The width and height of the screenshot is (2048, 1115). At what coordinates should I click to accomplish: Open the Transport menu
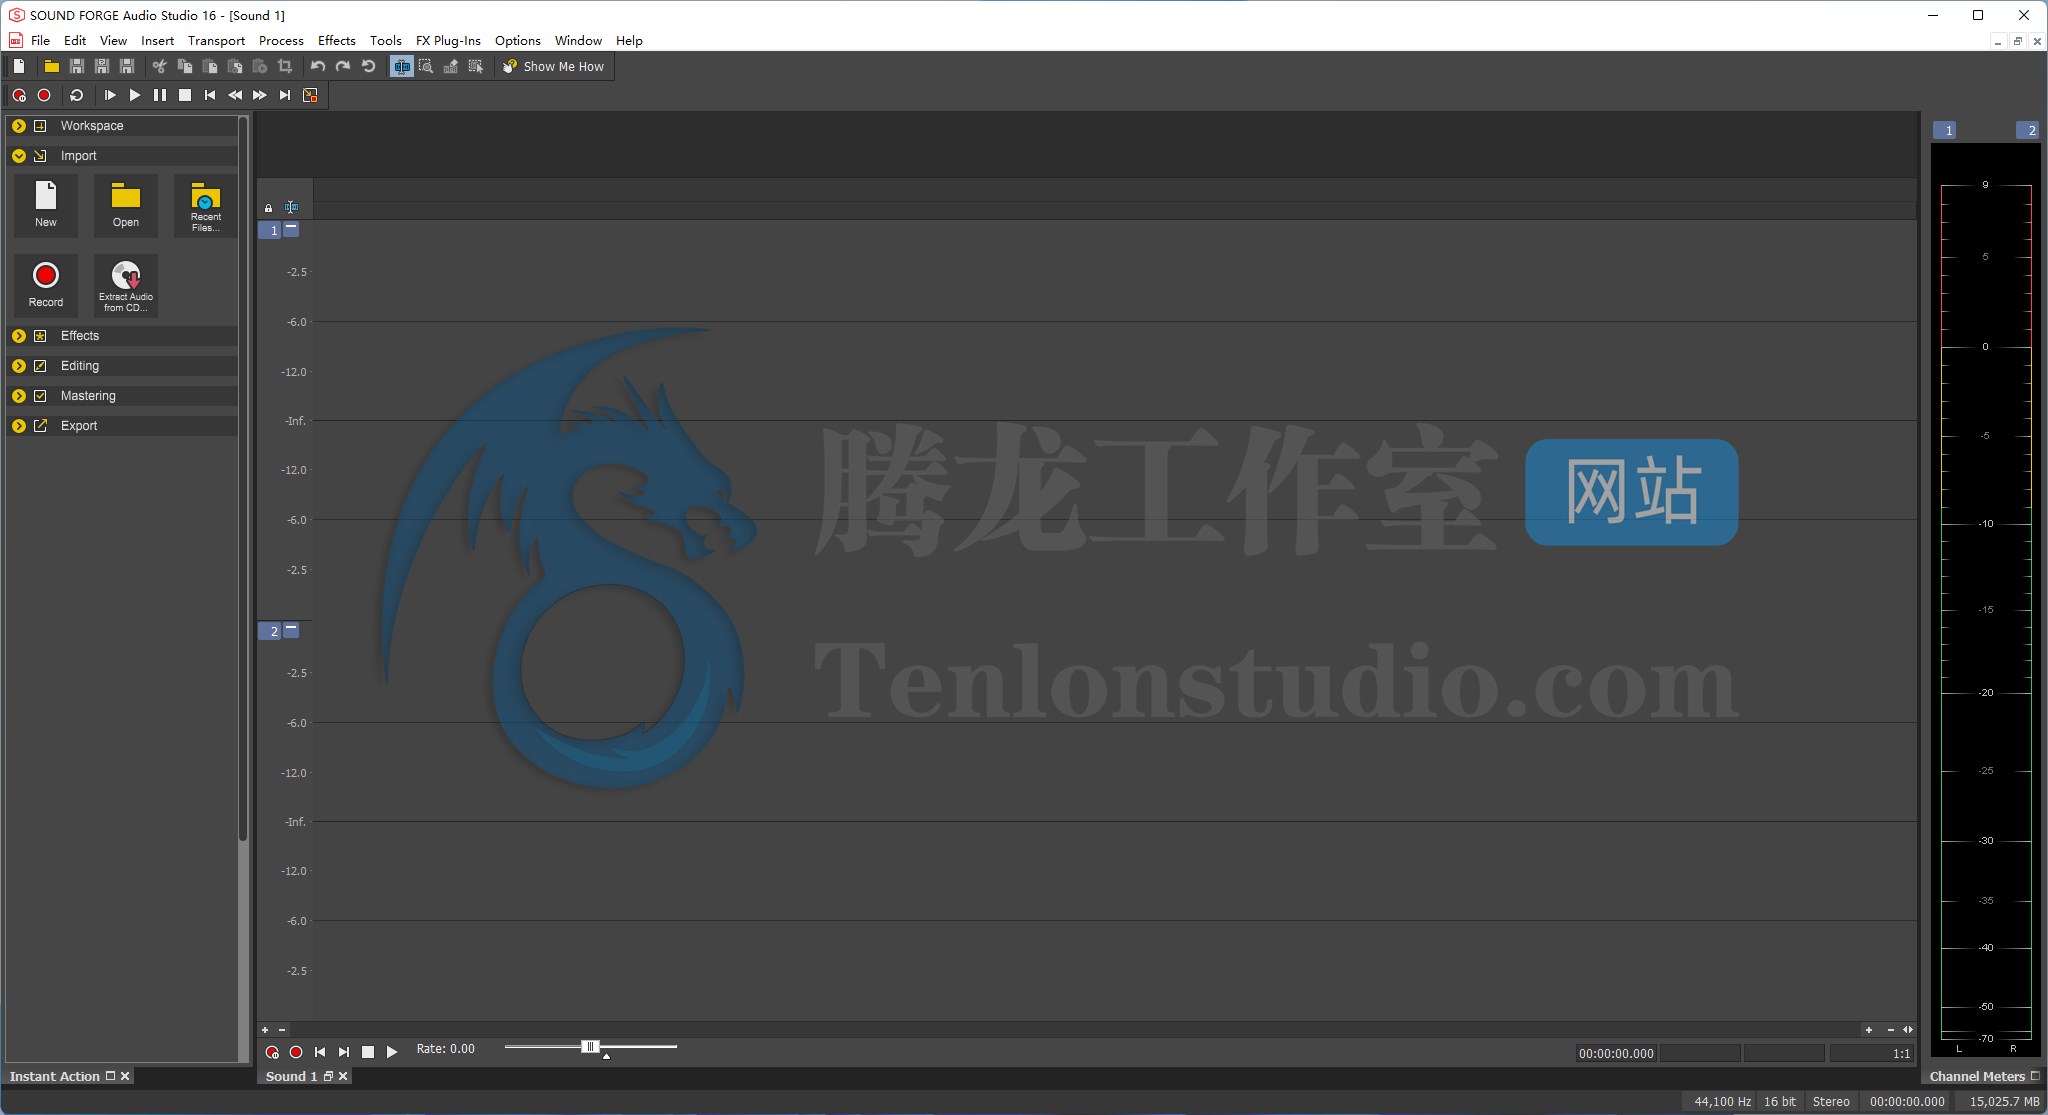pyautogui.click(x=216, y=40)
